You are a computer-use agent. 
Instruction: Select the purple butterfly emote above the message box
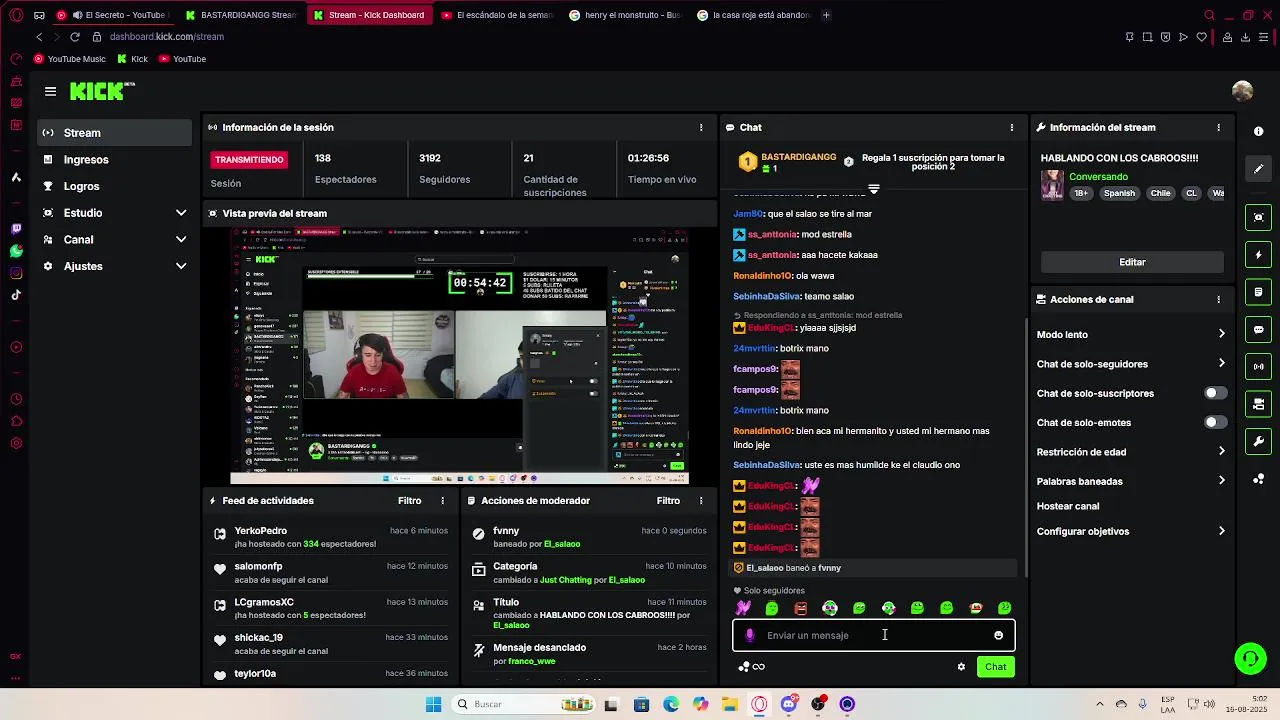[743, 608]
